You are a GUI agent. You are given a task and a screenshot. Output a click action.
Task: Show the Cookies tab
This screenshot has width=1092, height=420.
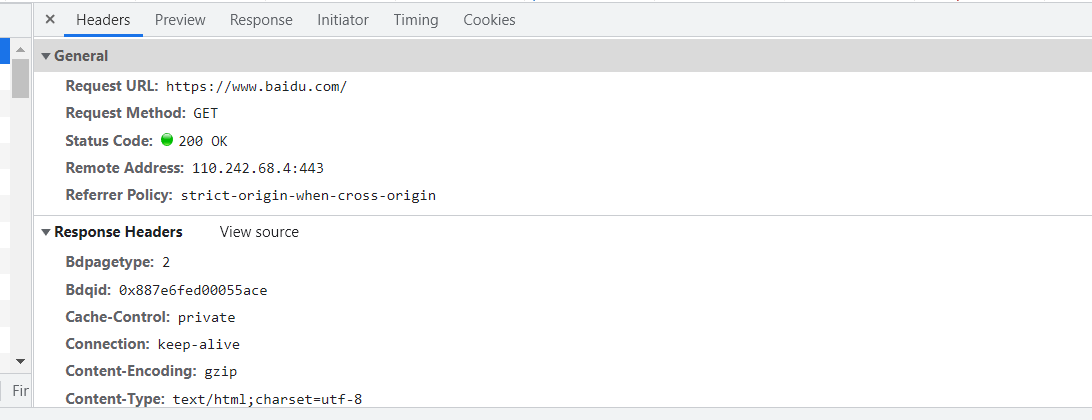[x=490, y=20]
